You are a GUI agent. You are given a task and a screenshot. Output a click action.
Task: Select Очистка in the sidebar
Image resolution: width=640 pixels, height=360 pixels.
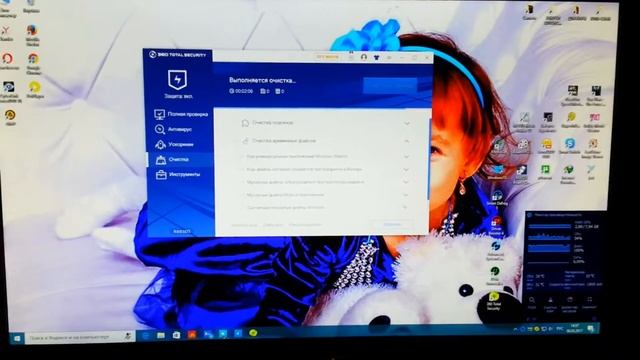tap(180, 160)
